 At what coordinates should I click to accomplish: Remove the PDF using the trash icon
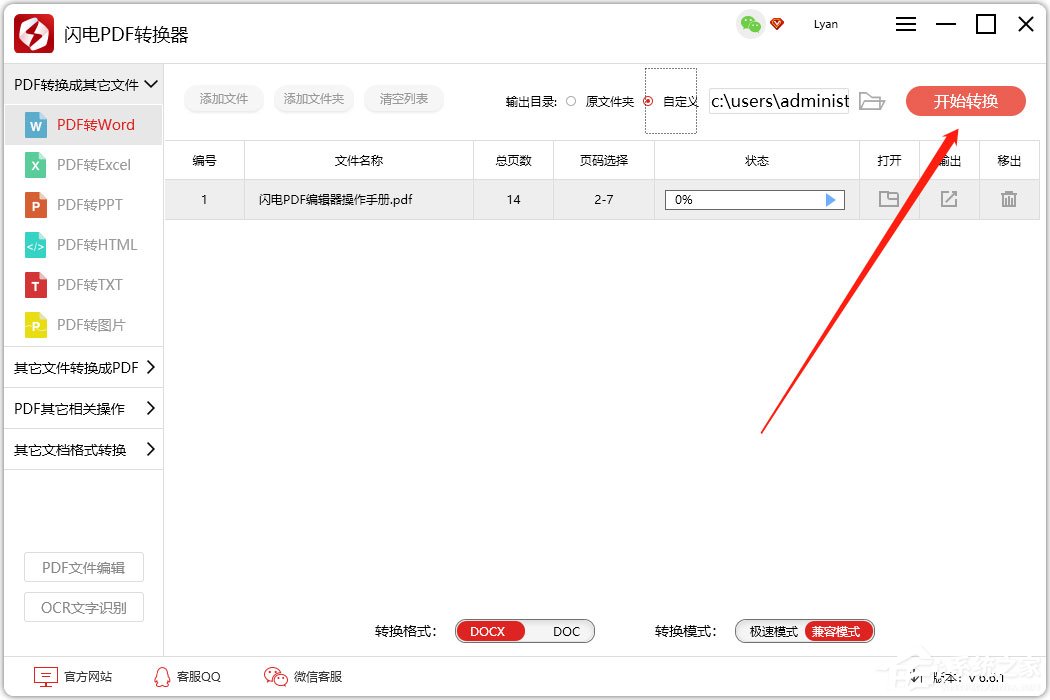(x=1009, y=199)
